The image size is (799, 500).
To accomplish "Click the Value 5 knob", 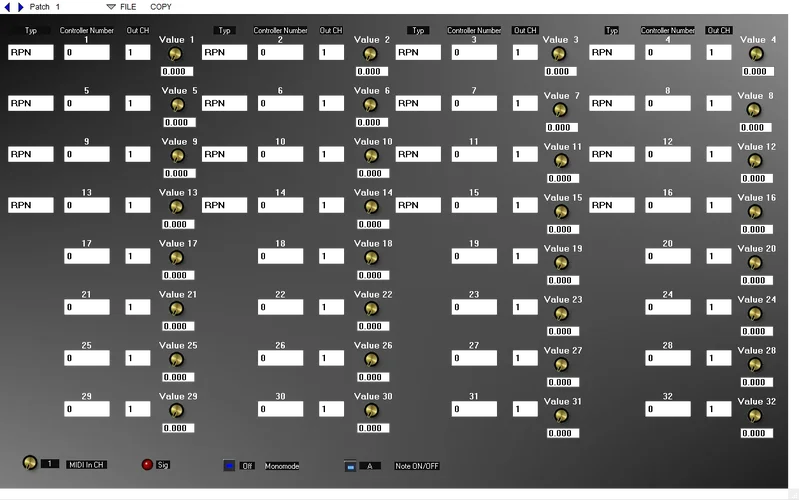I will pos(177,105).
